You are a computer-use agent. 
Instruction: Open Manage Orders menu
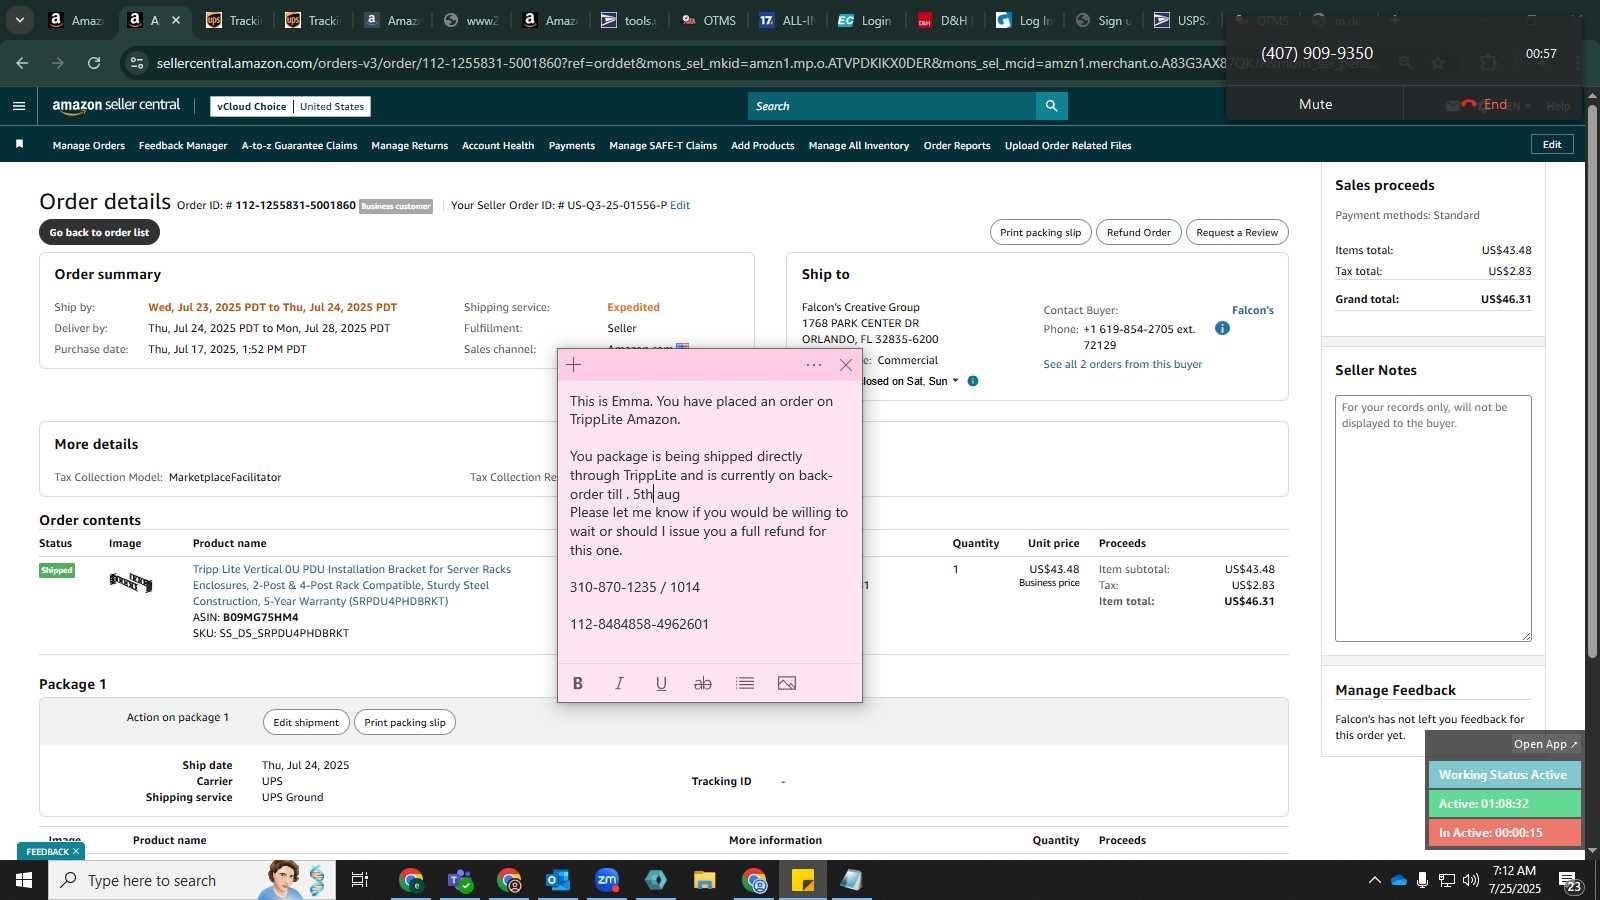pyautogui.click(x=89, y=146)
